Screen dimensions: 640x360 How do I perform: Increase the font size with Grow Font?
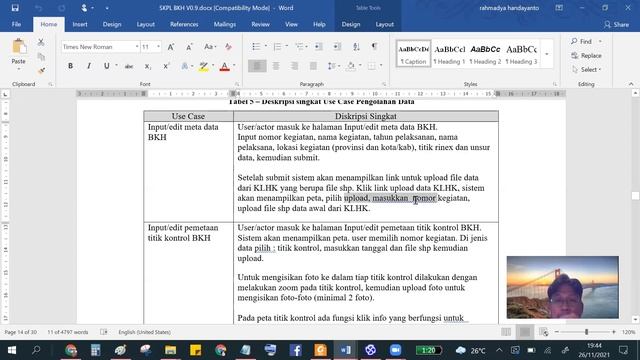171,47
